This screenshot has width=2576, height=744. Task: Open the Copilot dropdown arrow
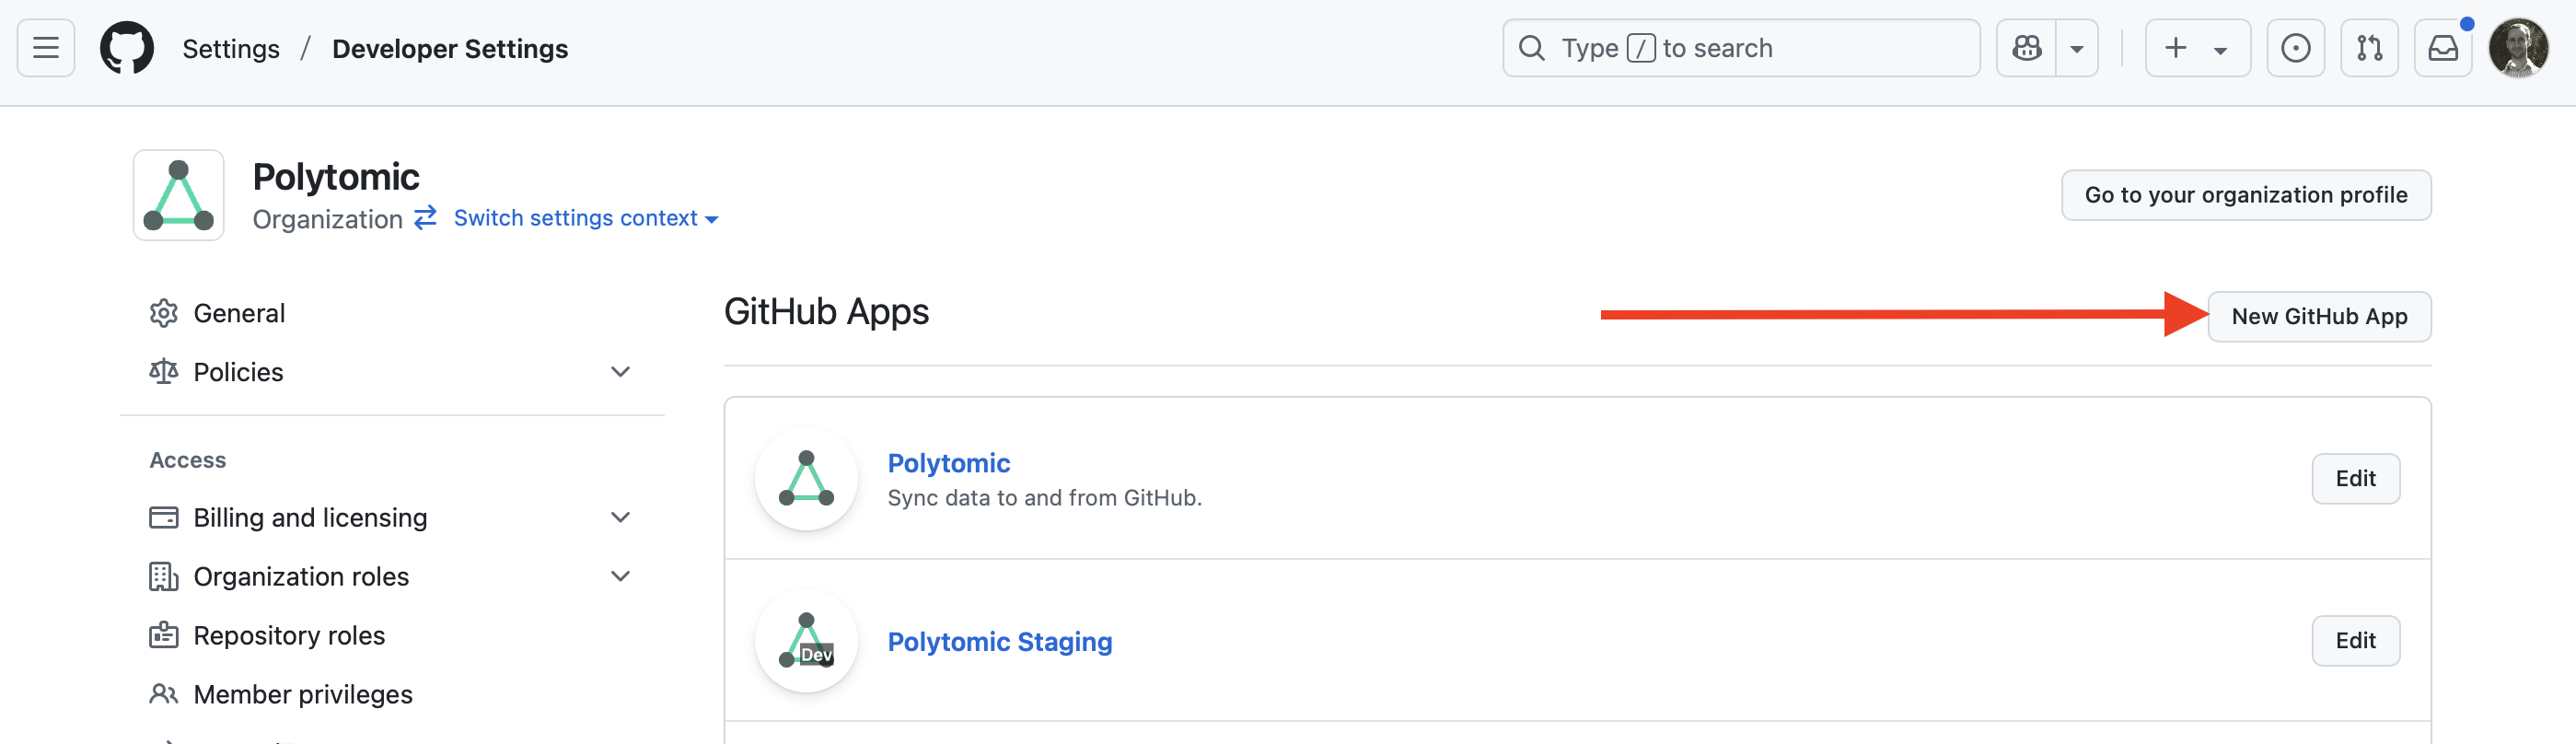[x=2077, y=48]
